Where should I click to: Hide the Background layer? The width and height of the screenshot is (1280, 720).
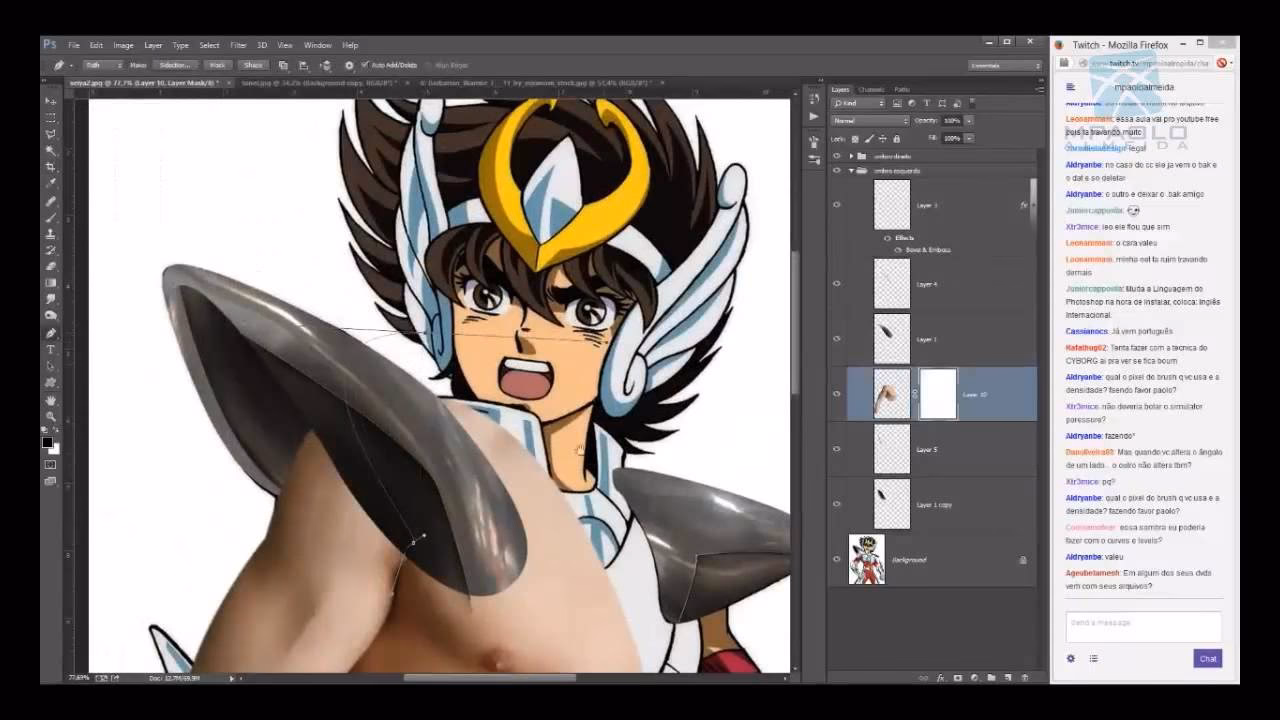click(837, 560)
